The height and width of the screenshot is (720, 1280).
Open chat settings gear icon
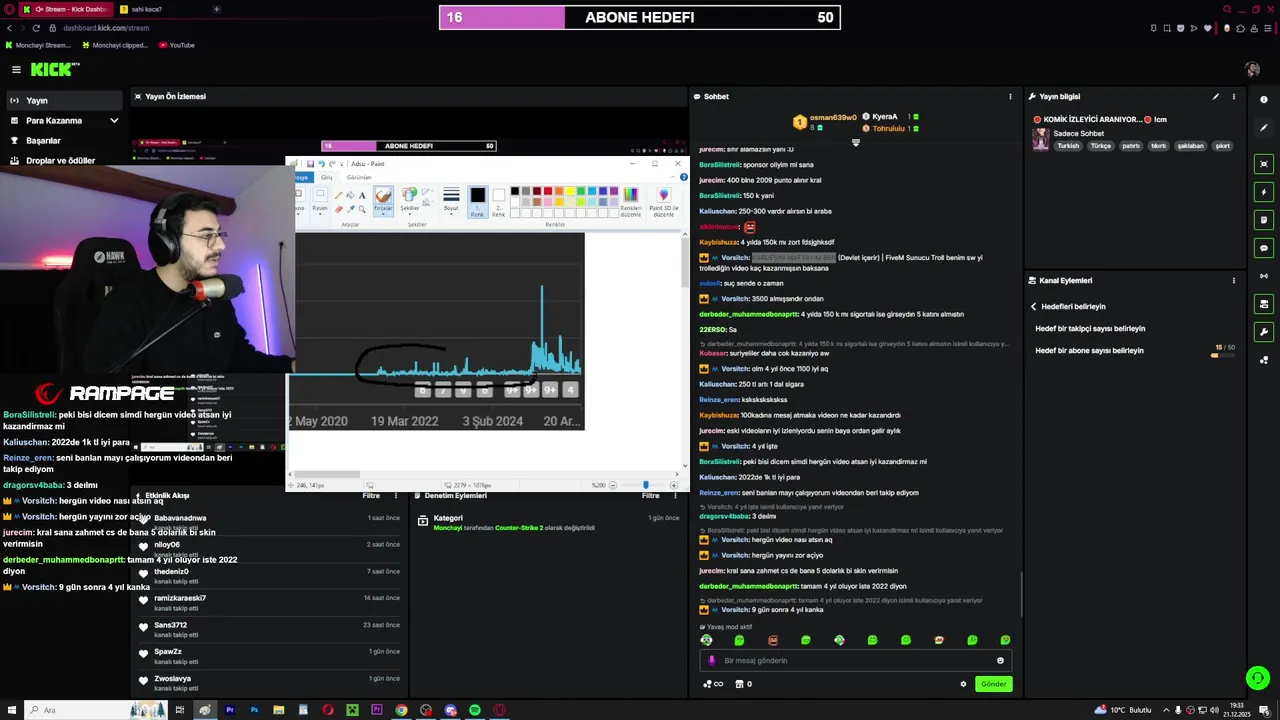click(x=963, y=684)
